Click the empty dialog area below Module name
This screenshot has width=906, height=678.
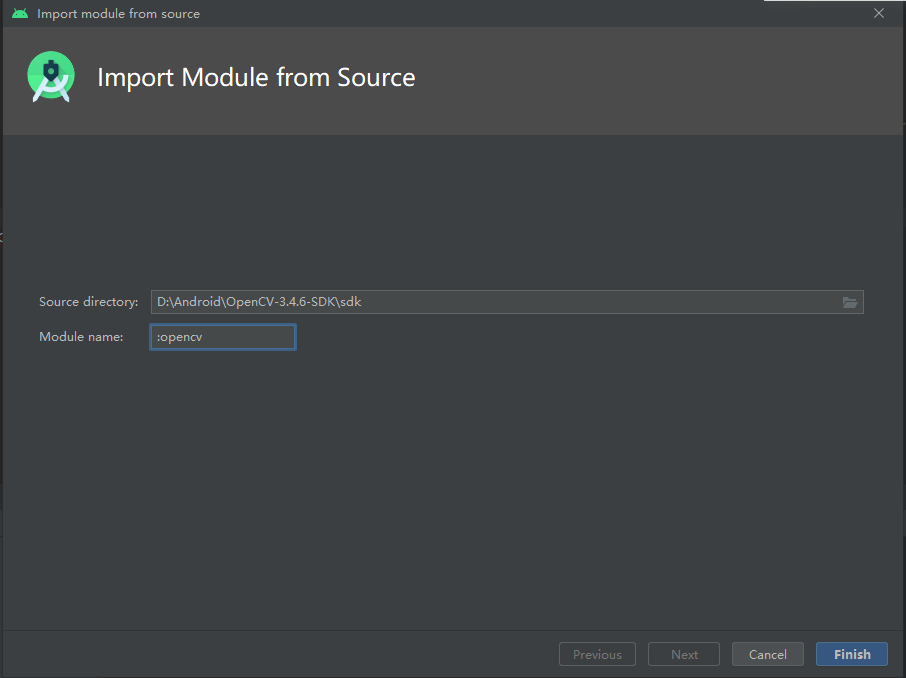tap(450, 480)
